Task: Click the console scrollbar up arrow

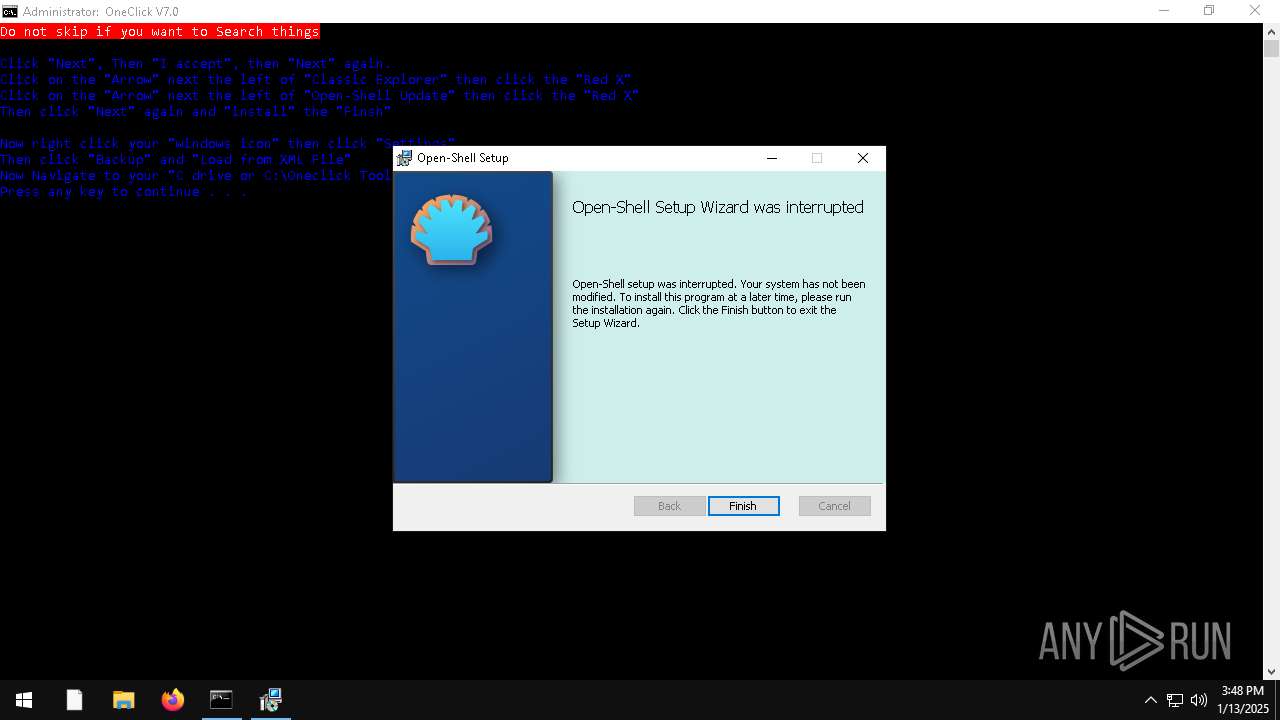Action: click(1271, 31)
